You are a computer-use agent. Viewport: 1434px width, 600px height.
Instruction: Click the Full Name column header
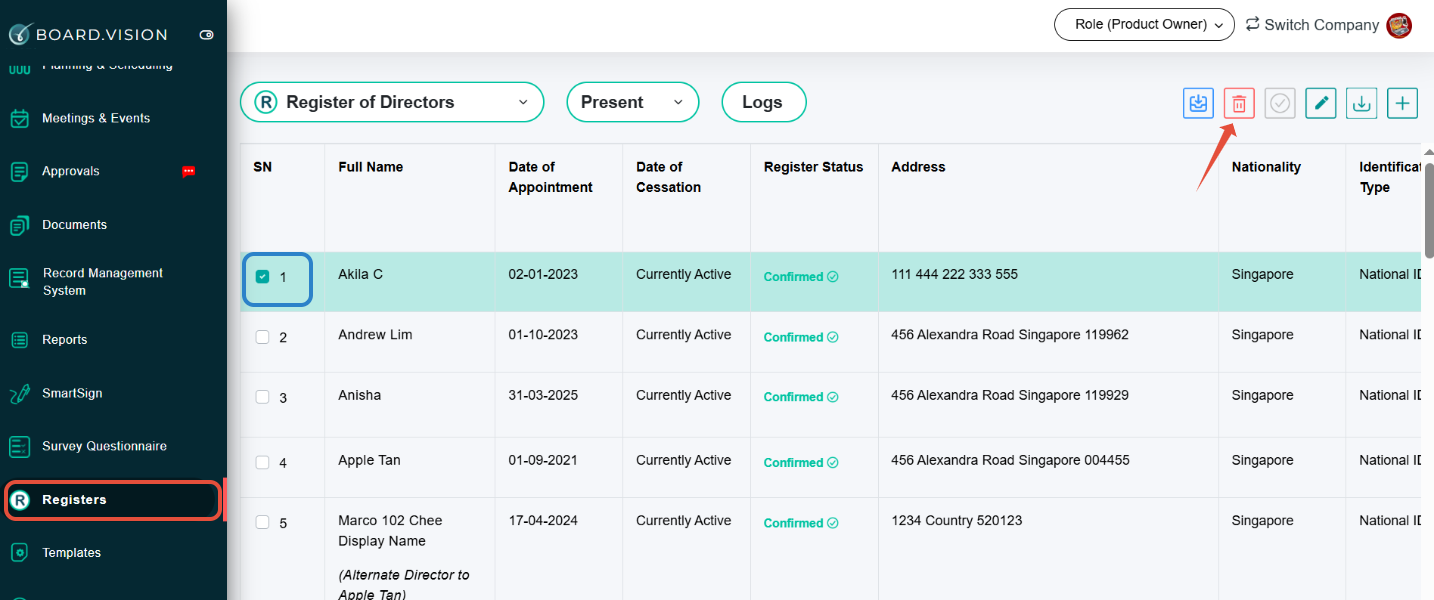pyautogui.click(x=371, y=167)
